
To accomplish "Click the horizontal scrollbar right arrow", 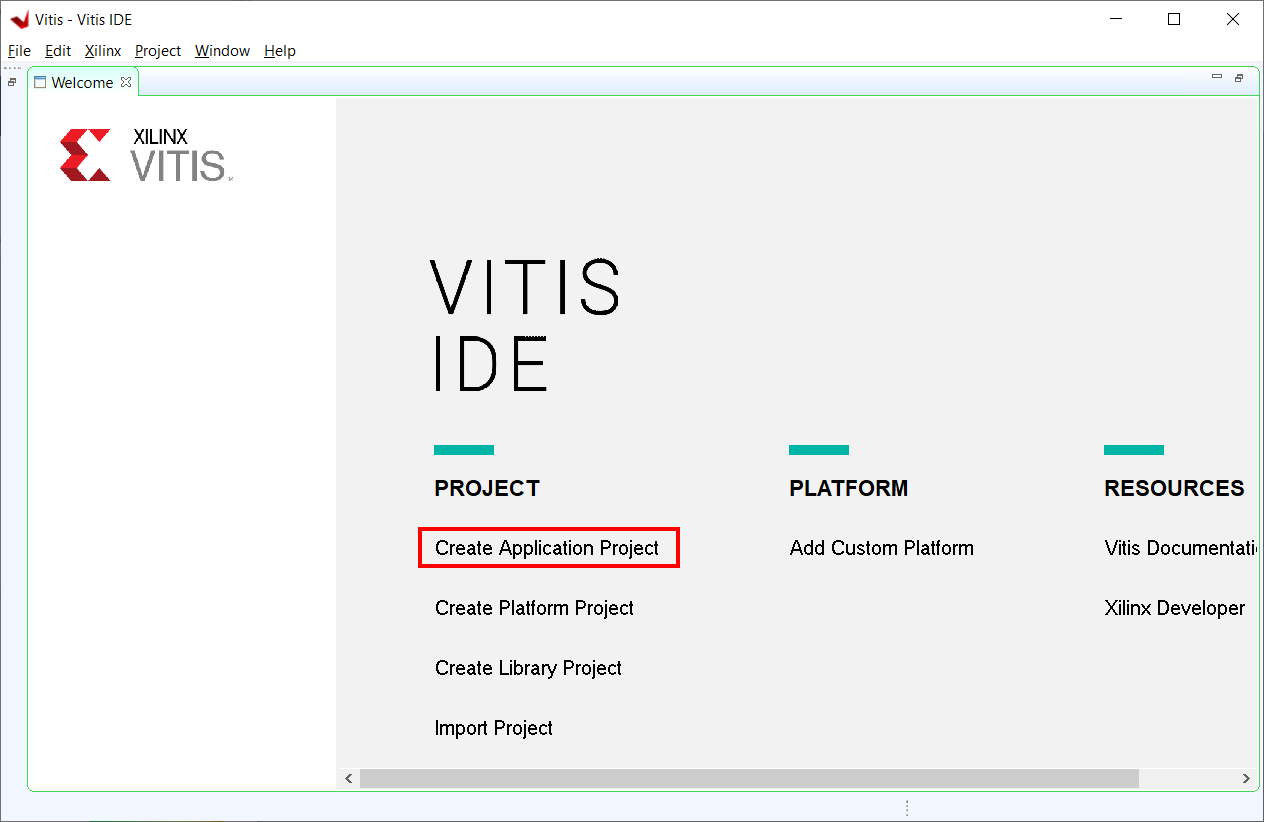I will [x=1246, y=778].
